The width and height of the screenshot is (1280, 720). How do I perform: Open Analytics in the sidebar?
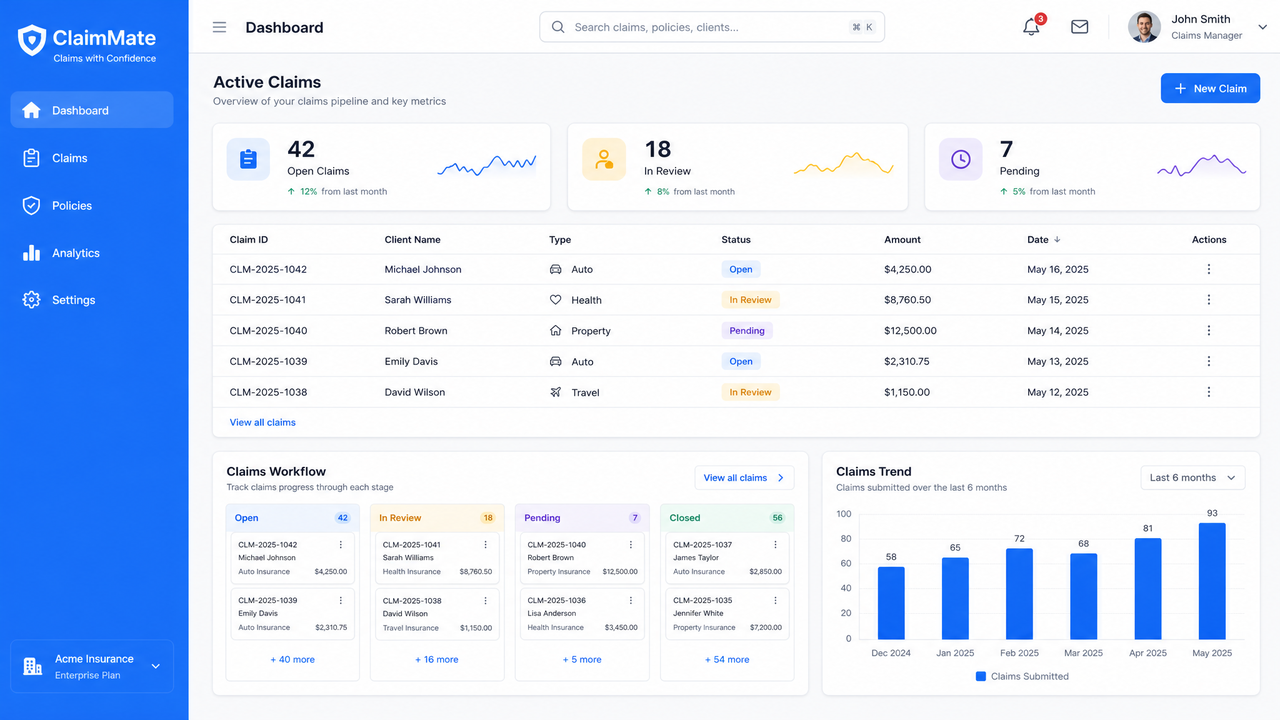click(x=92, y=253)
